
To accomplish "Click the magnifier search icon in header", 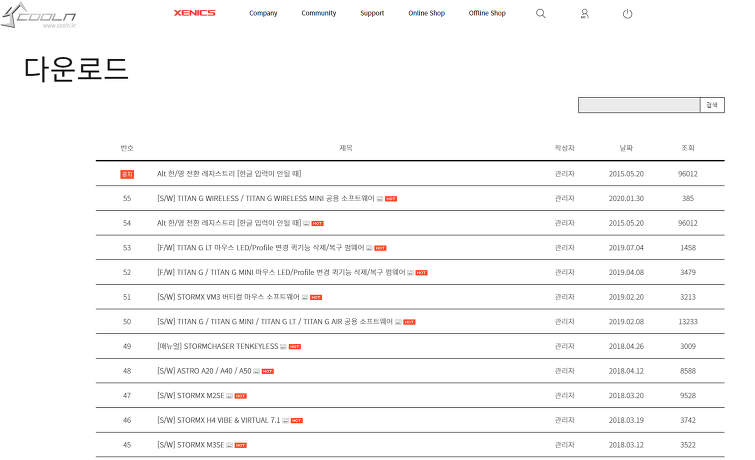I will [541, 13].
